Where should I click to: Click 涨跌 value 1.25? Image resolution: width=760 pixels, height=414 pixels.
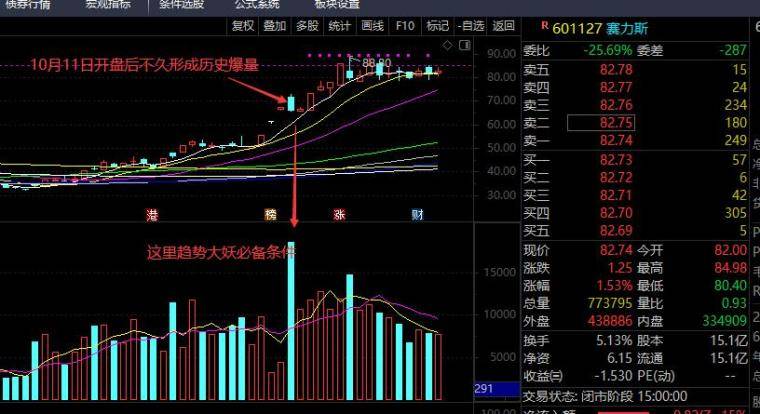pyautogui.click(x=620, y=268)
